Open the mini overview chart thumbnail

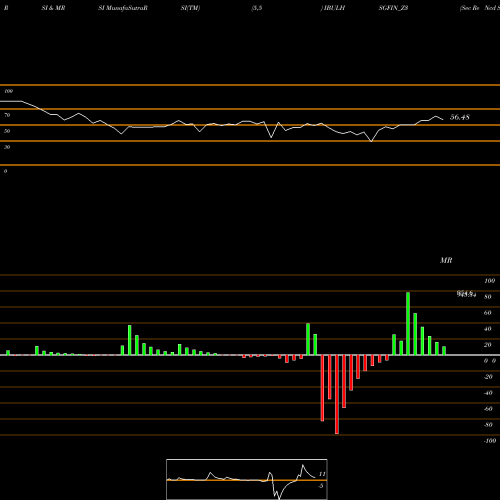tap(247, 479)
